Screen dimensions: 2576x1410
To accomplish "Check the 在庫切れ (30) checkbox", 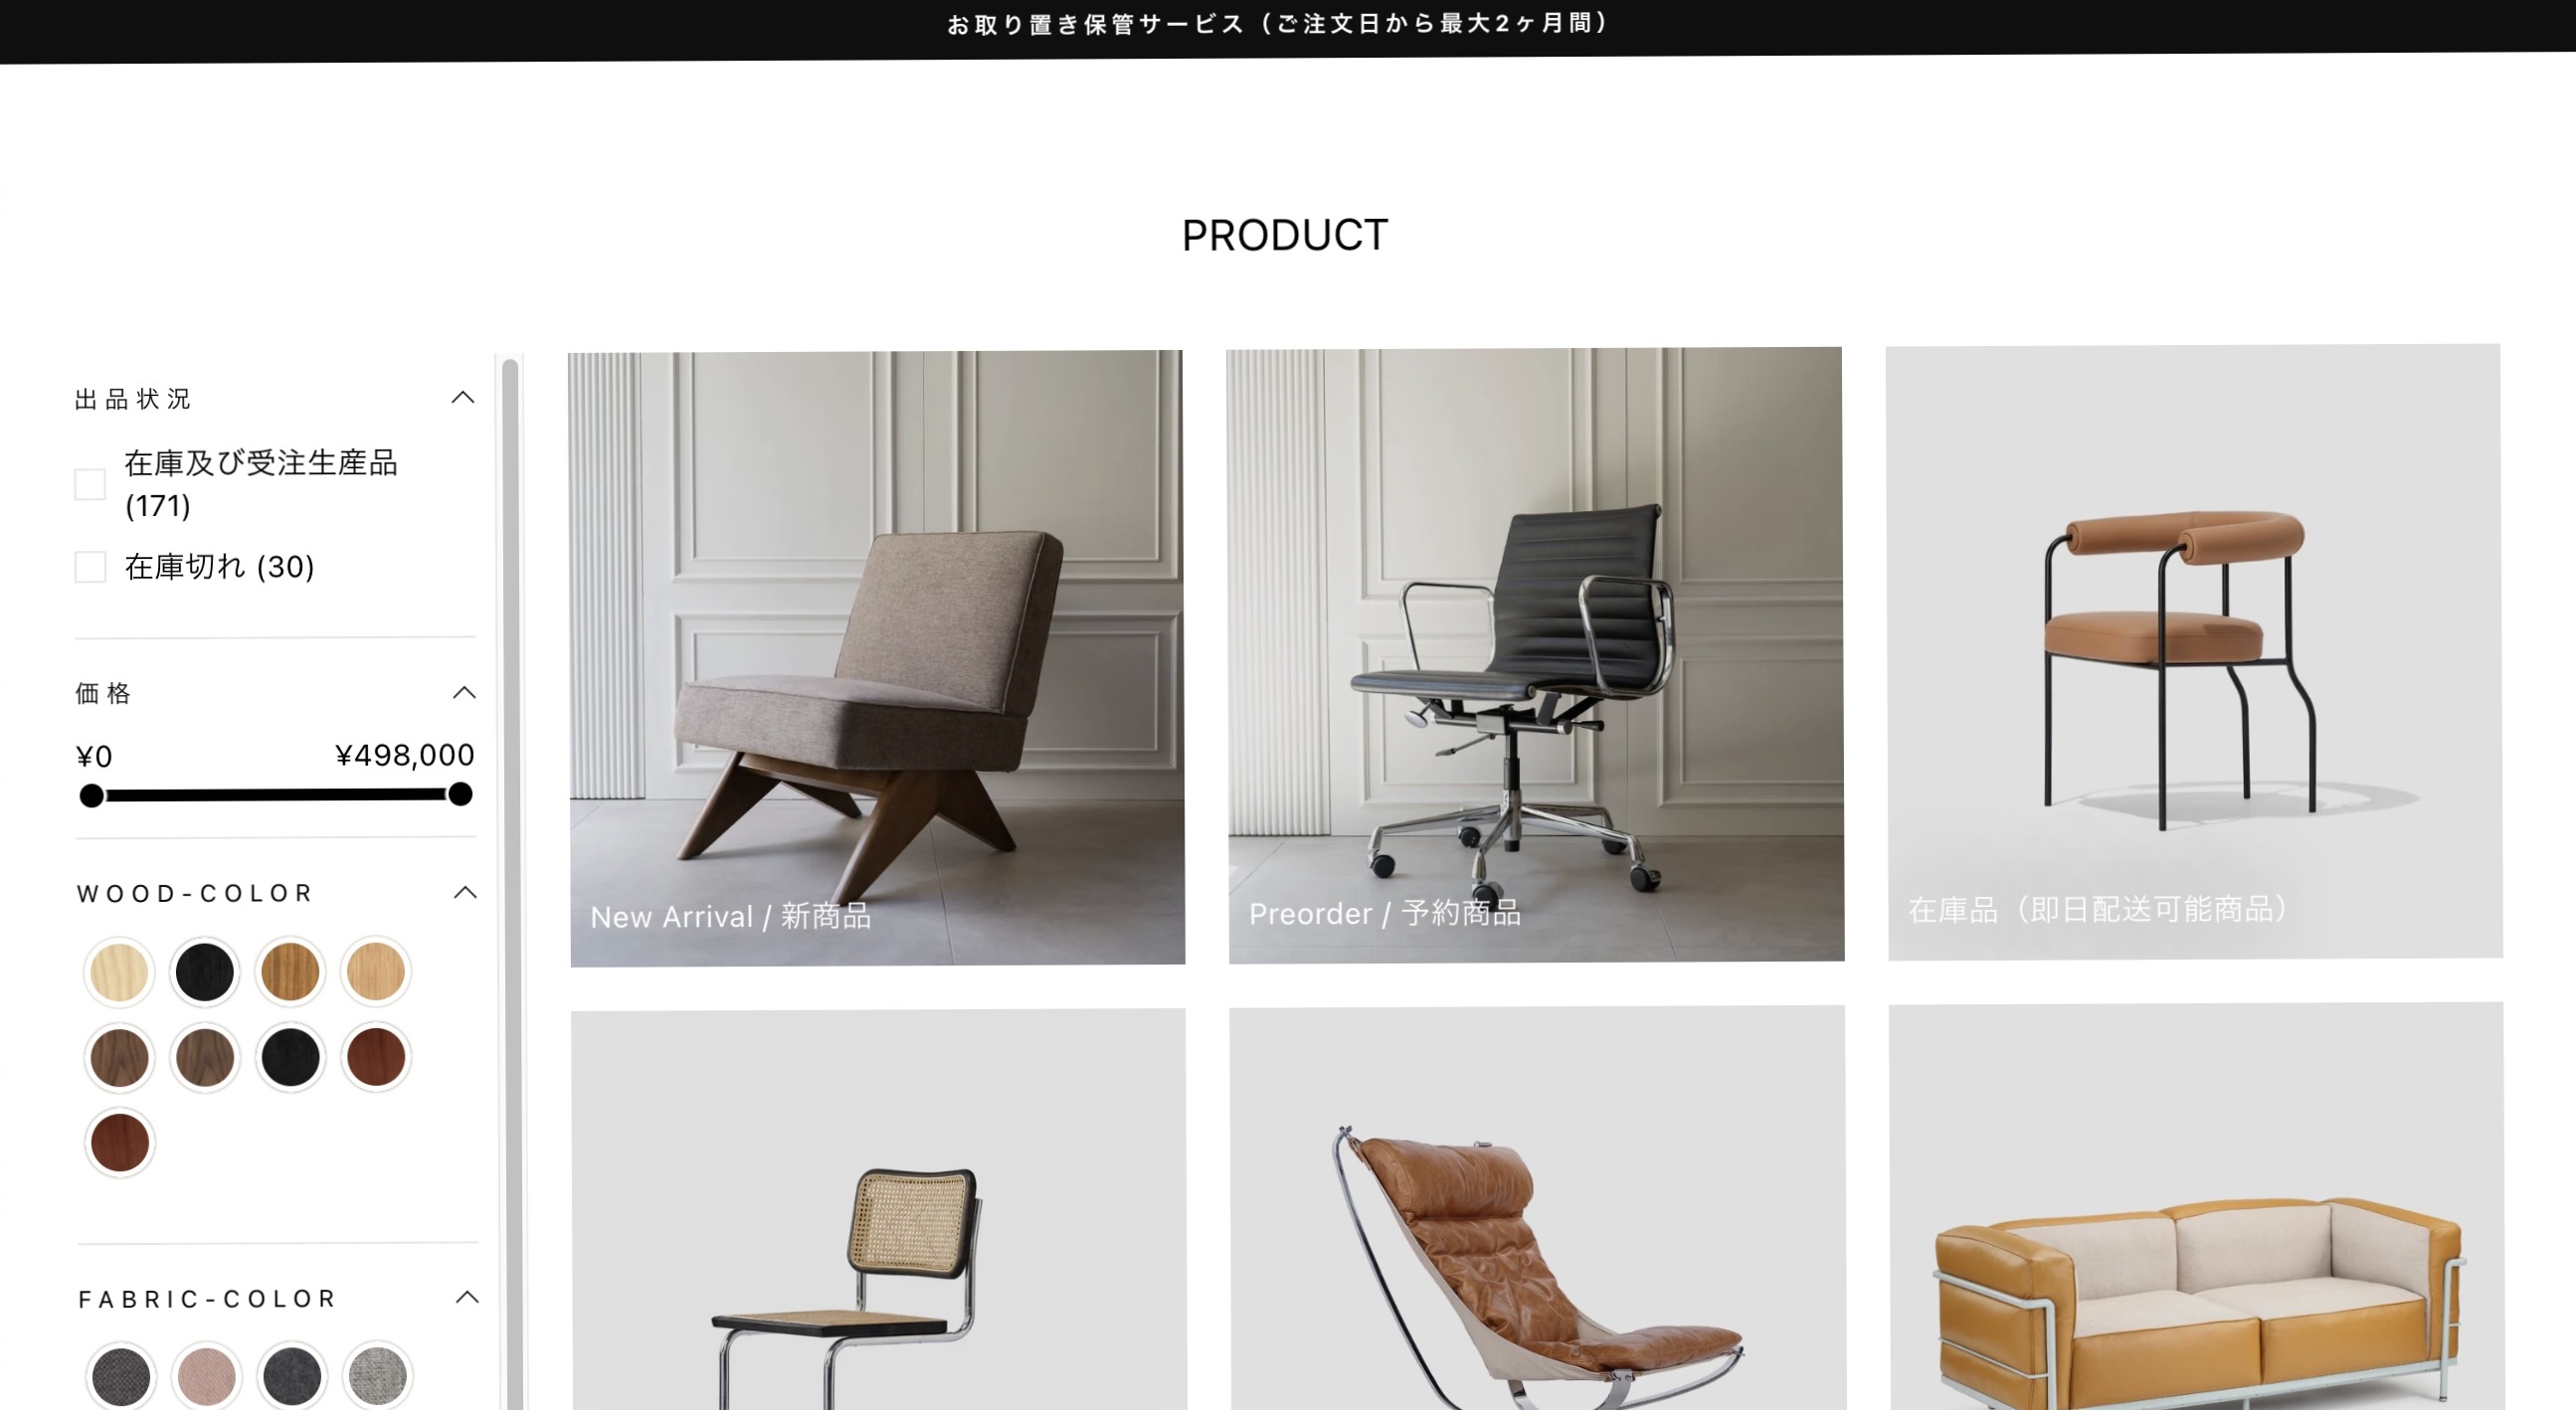I will pyautogui.click(x=90, y=567).
